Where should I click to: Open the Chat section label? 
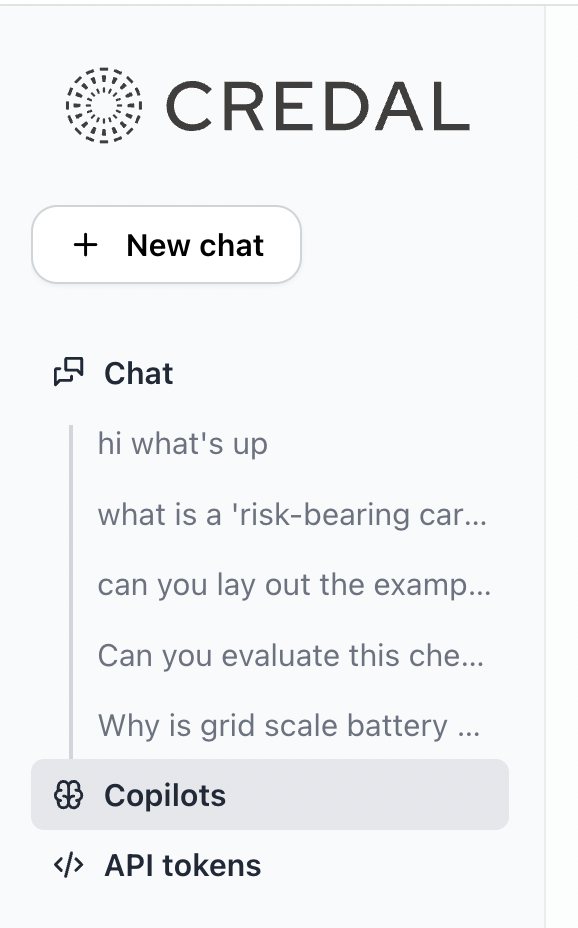[138, 373]
